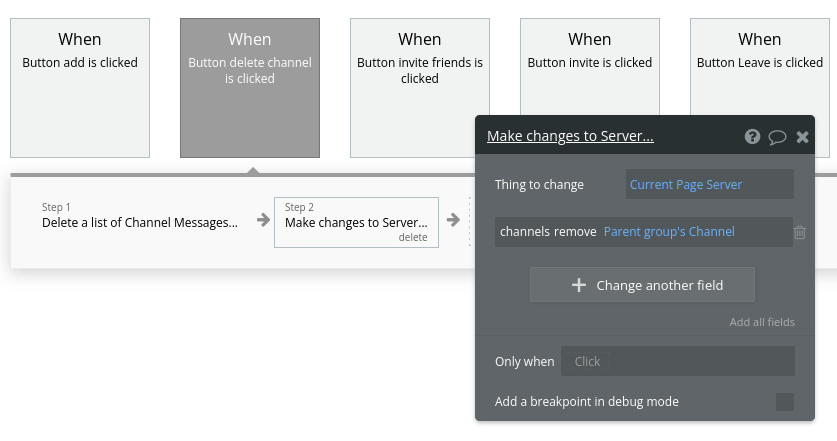Open Step 1 Delete a list of Channel Messages
This screenshot has width=837, height=441.
[x=140, y=216]
